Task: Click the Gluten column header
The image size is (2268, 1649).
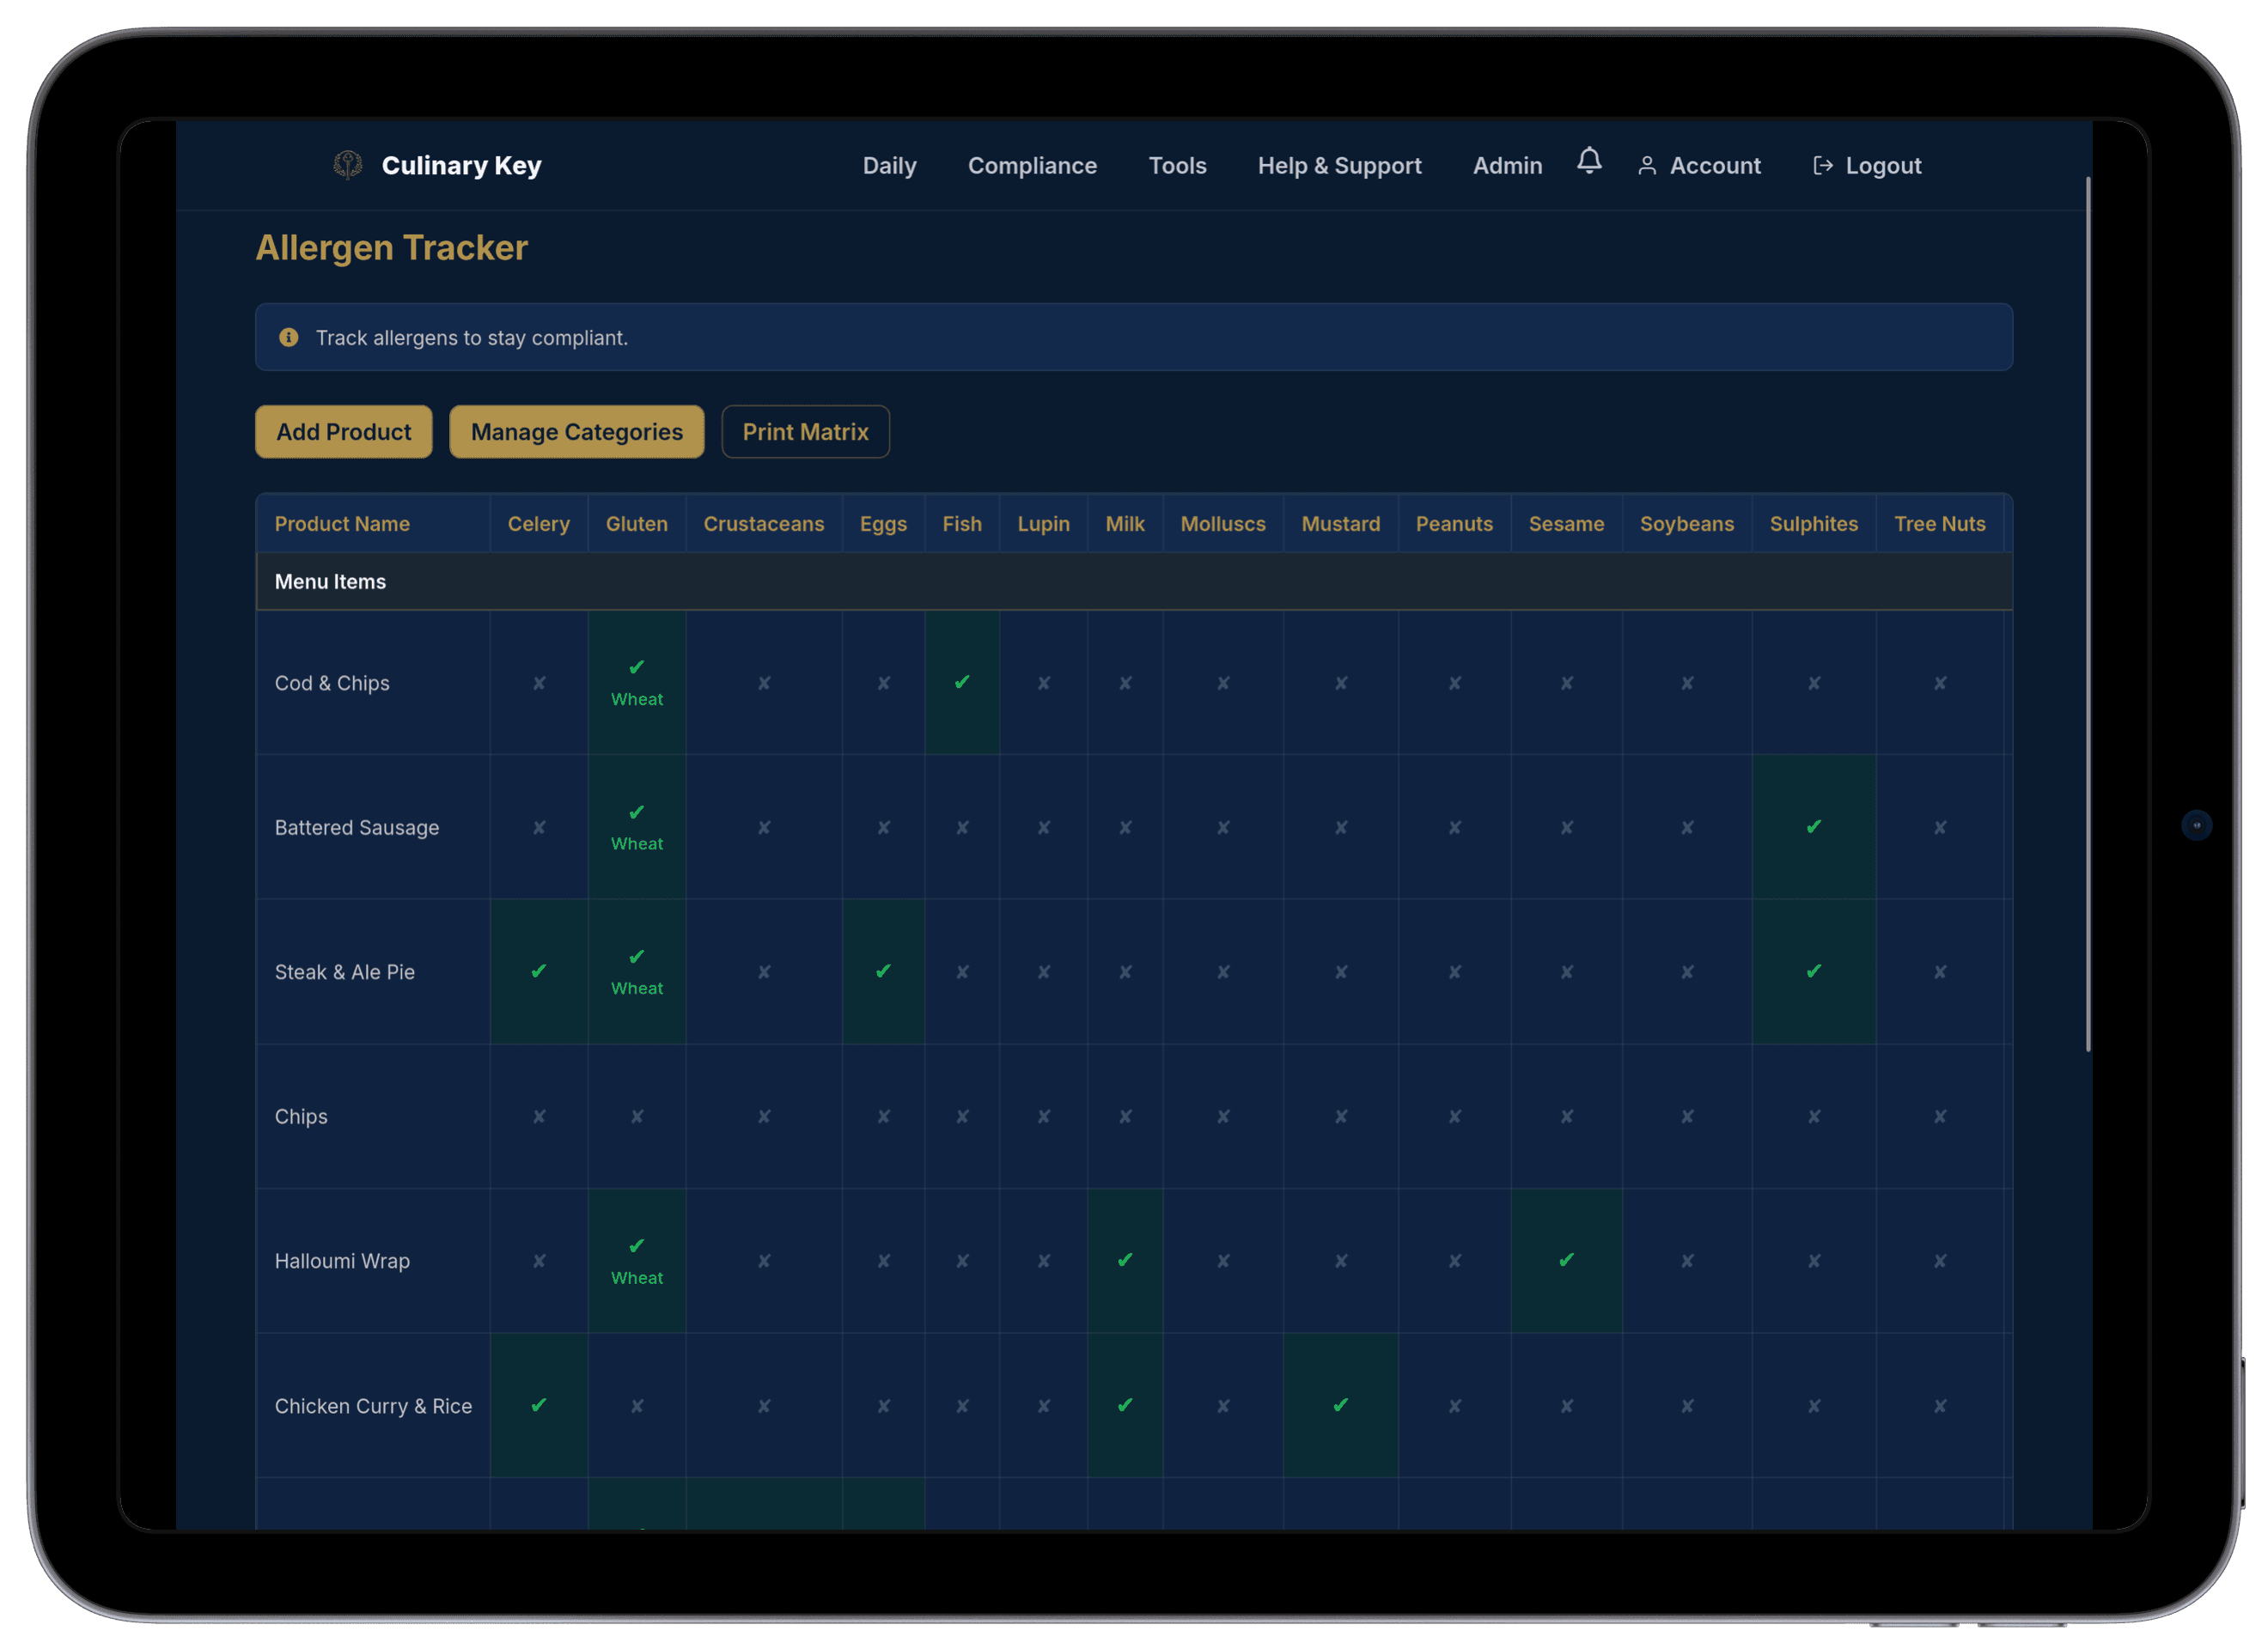Action: [637, 524]
